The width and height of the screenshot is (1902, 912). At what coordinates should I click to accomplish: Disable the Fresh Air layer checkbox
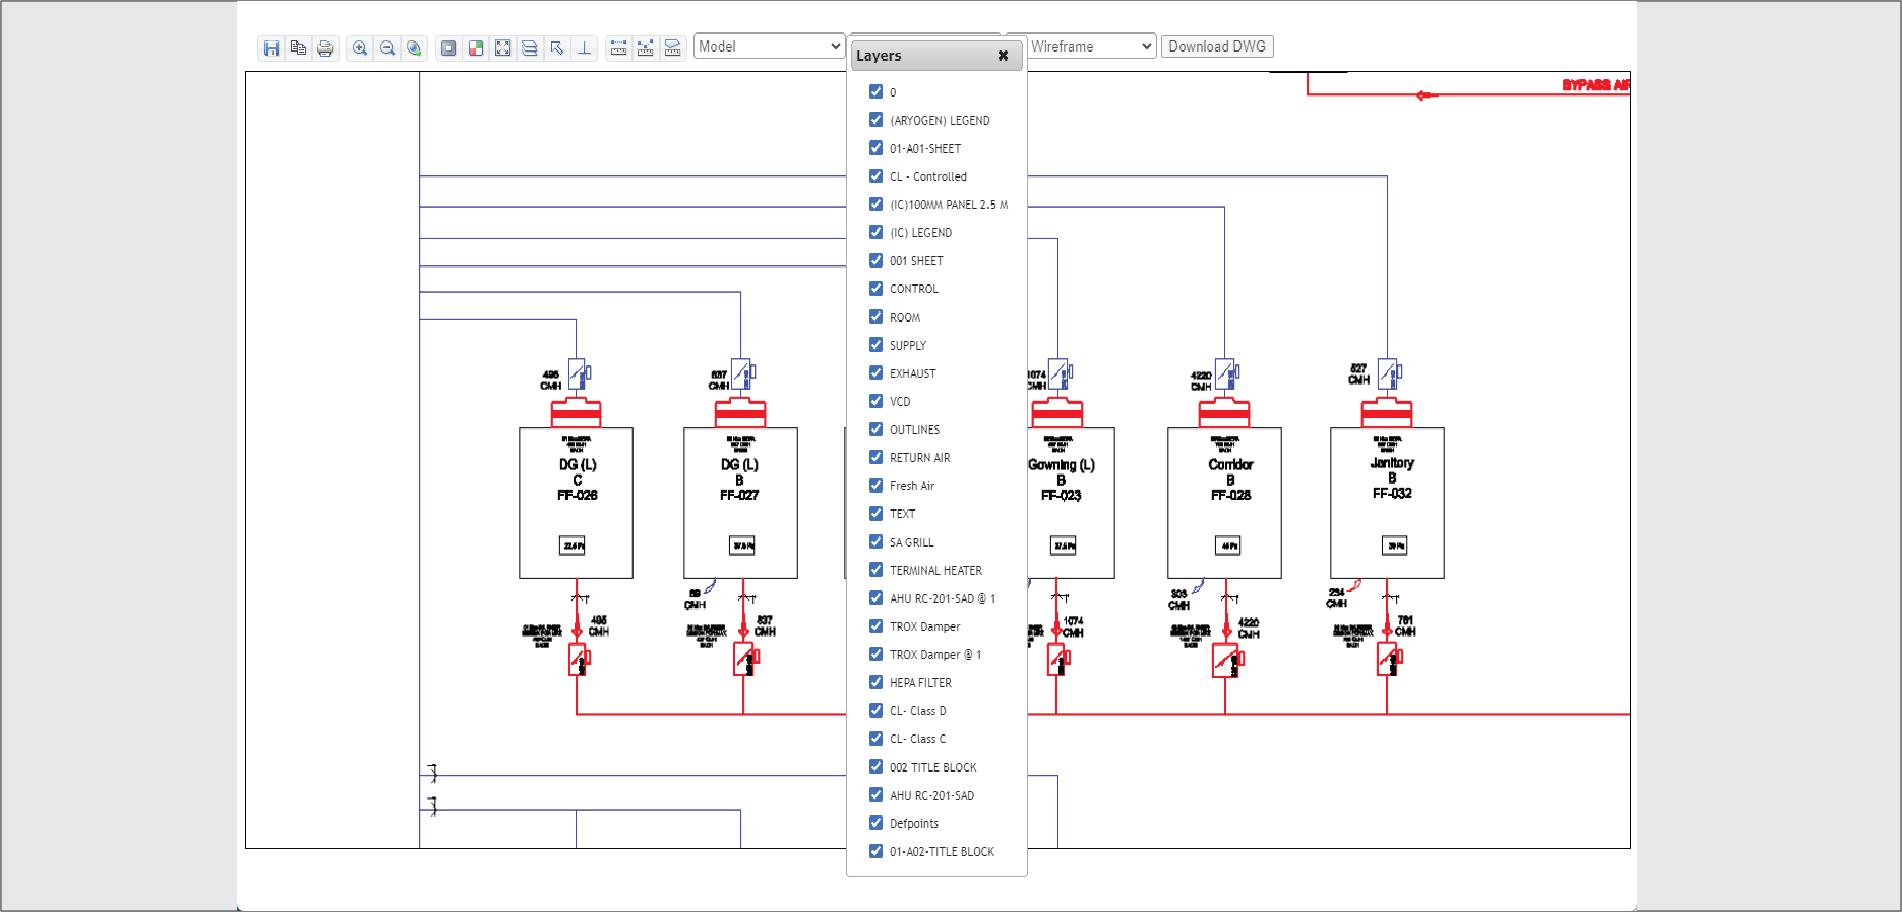[876, 485]
